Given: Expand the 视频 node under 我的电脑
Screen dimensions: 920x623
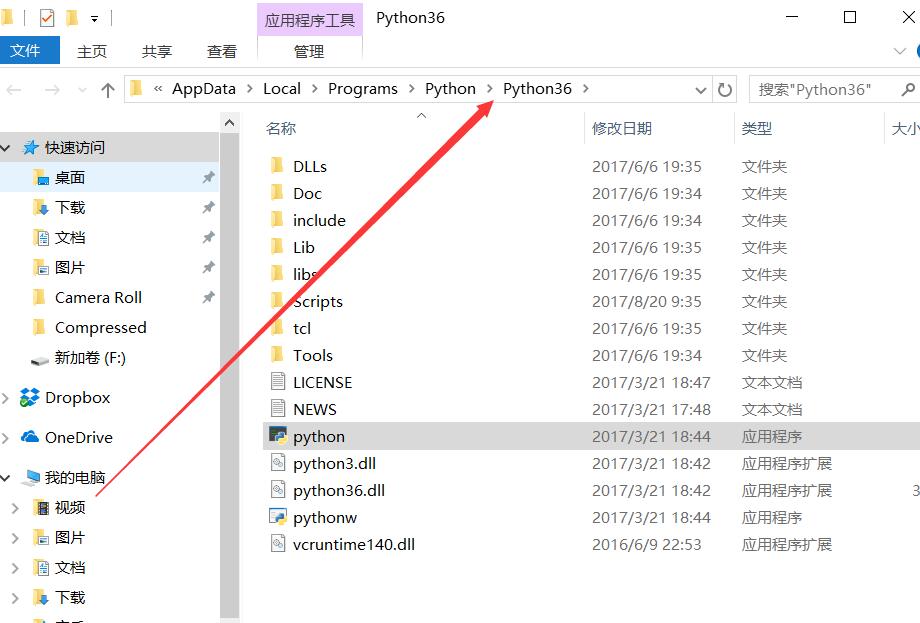Looking at the screenshot, I should click(x=15, y=507).
